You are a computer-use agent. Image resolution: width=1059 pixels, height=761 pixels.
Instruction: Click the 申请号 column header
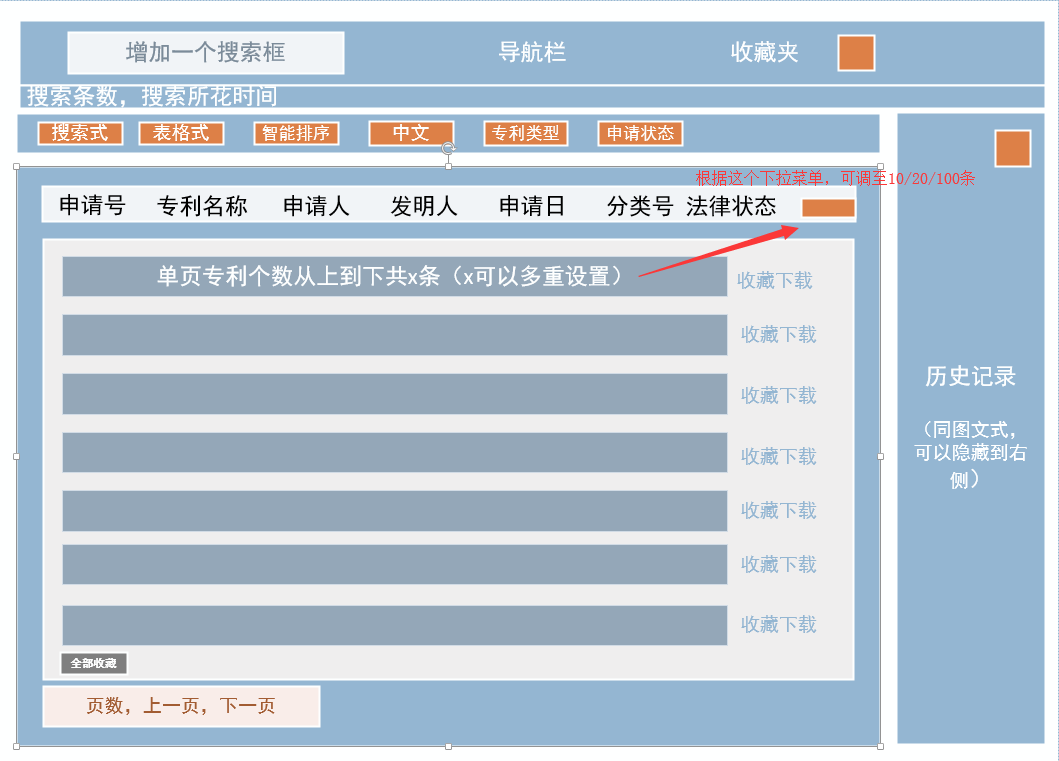92,205
